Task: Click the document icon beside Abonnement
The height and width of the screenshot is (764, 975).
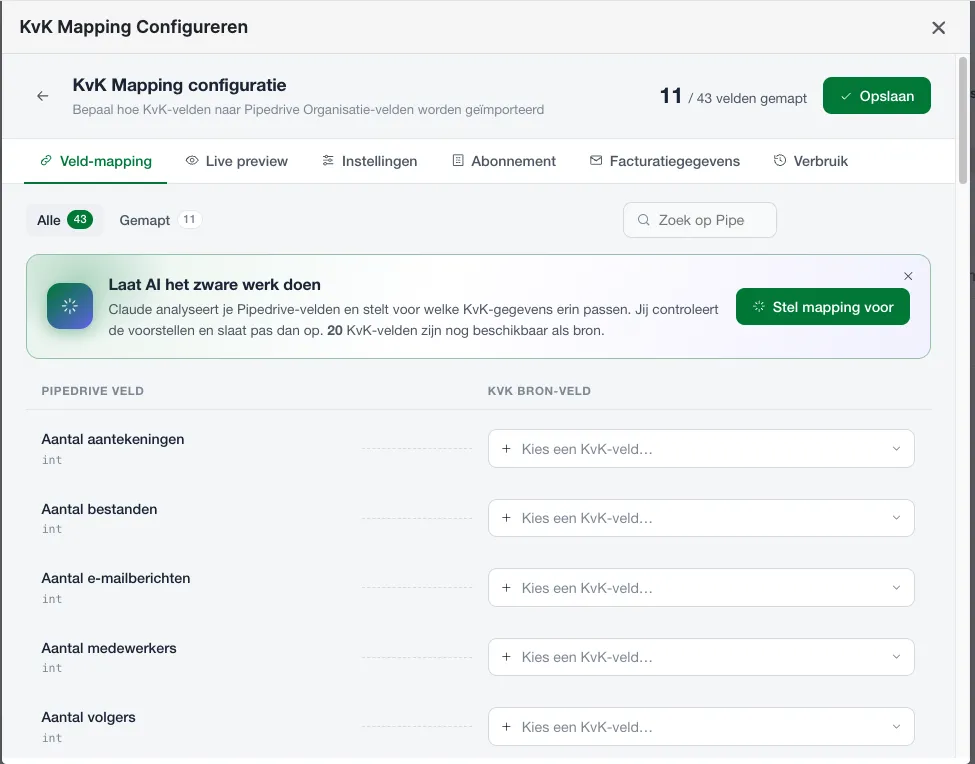Action: point(458,160)
